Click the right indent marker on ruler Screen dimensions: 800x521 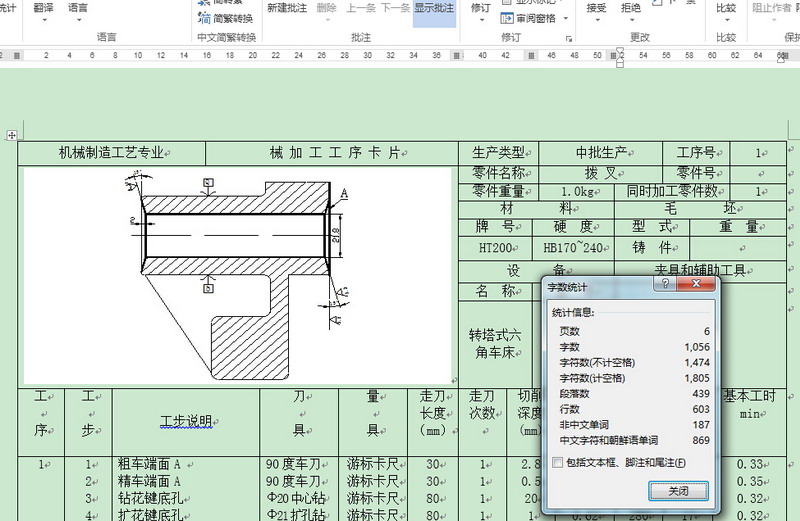pyautogui.click(x=781, y=59)
